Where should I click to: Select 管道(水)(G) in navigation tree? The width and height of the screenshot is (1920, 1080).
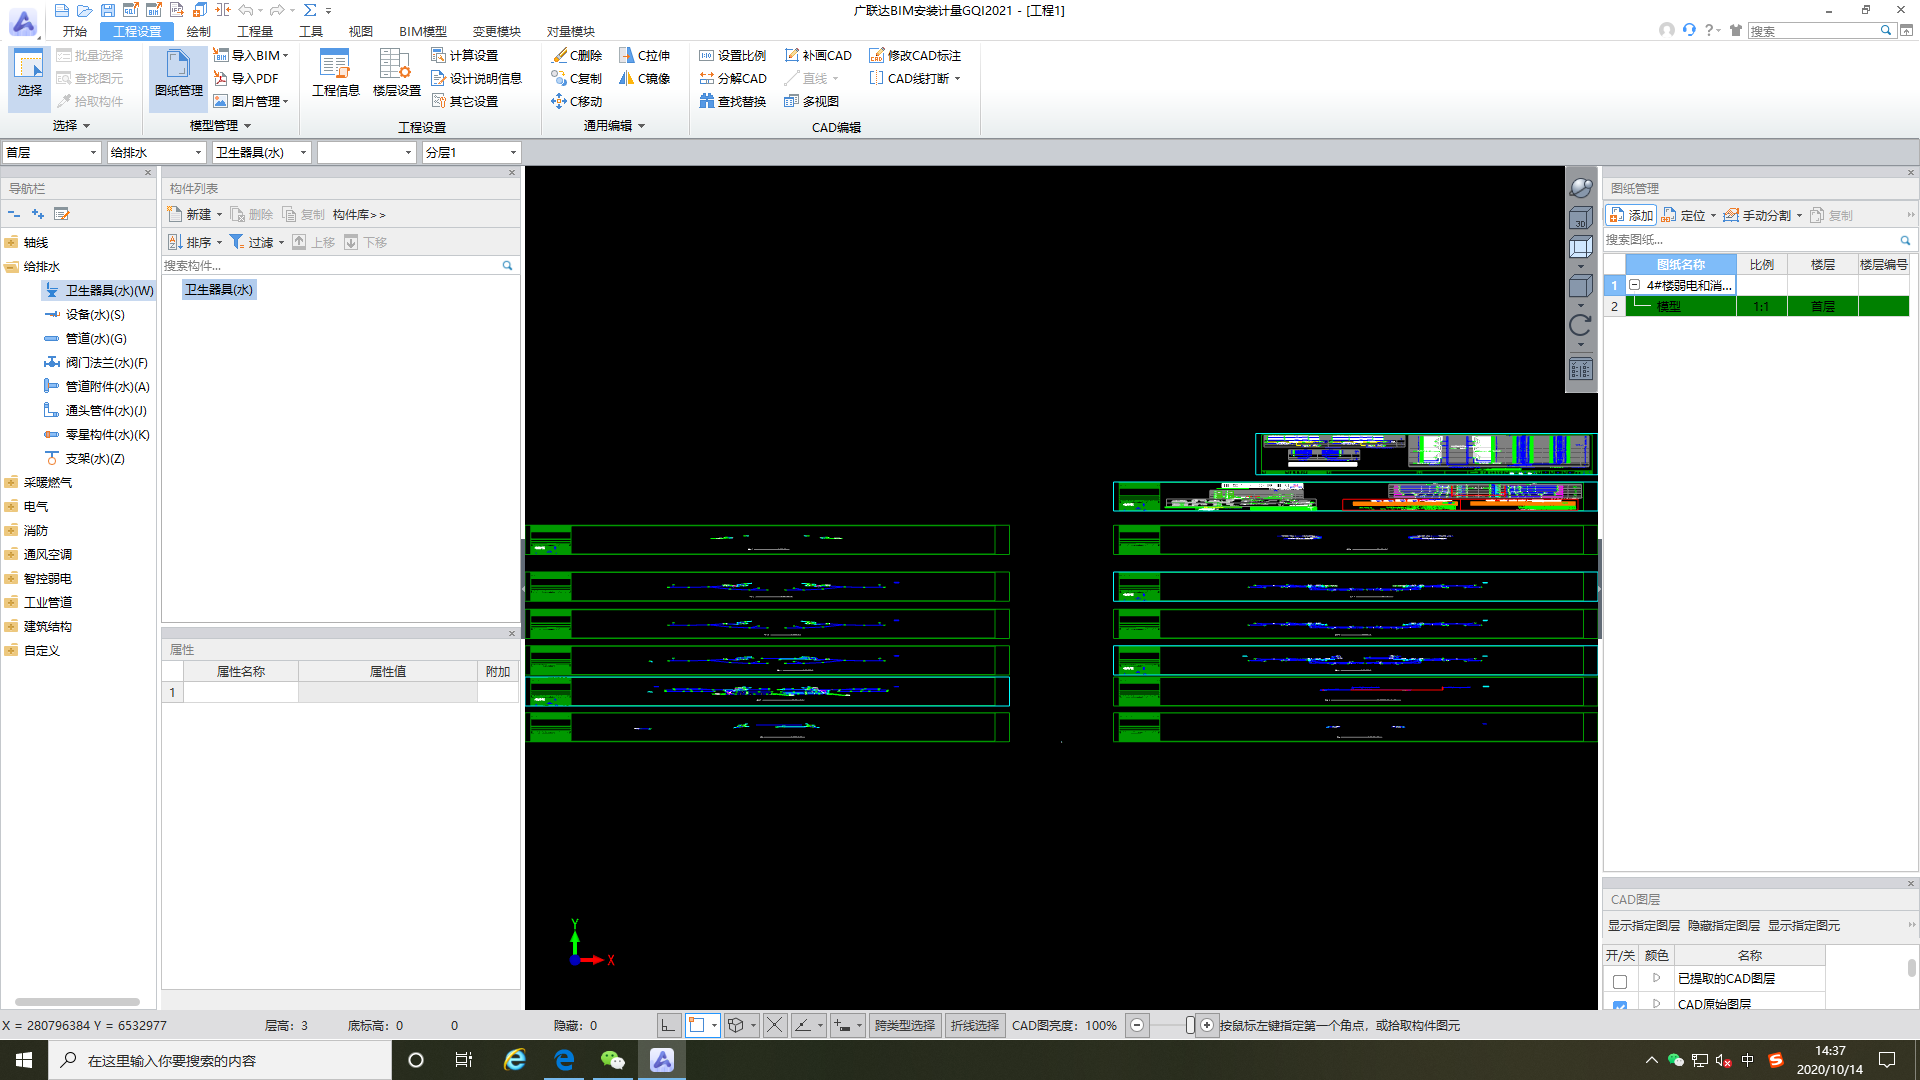[x=96, y=338]
